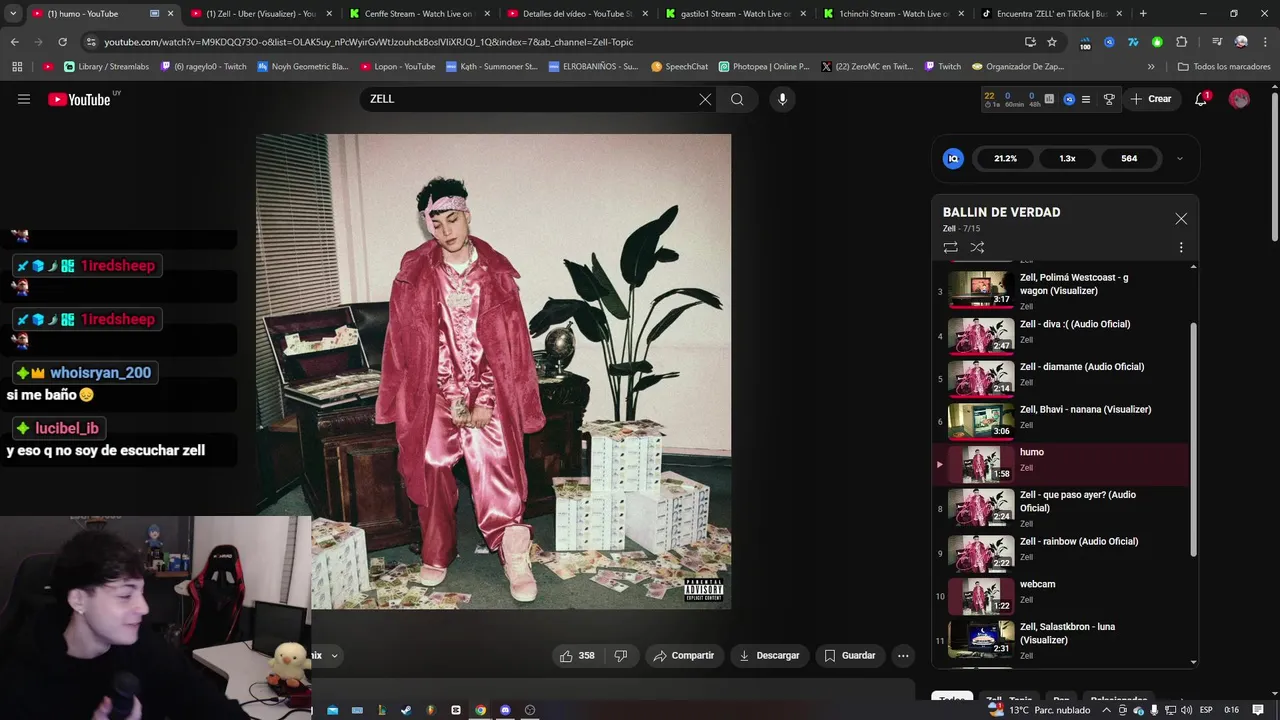The height and width of the screenshot is (720, 1280).
Task: Click the install app icon in address bar
Action: point(1030,42)
